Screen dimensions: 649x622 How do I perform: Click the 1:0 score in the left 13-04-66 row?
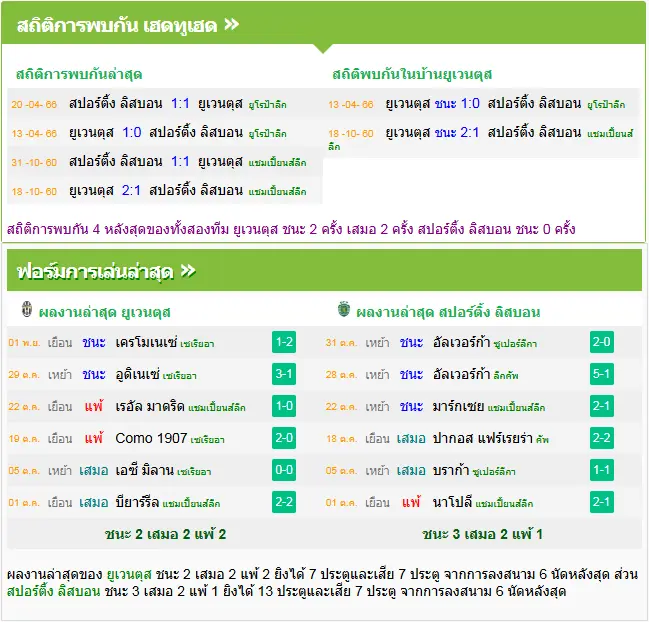[132, 132]
